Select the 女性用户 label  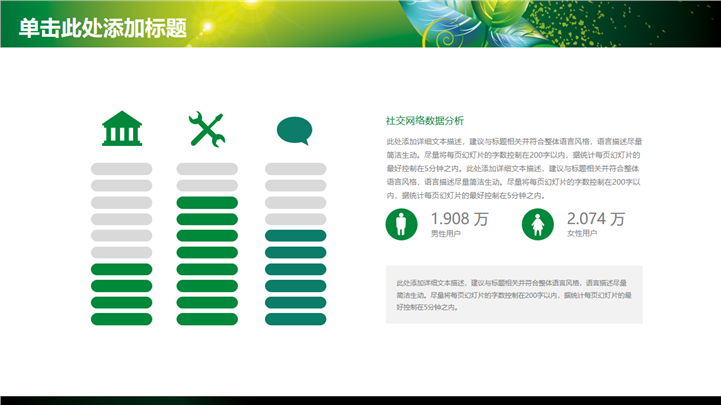tap(581, 234)
